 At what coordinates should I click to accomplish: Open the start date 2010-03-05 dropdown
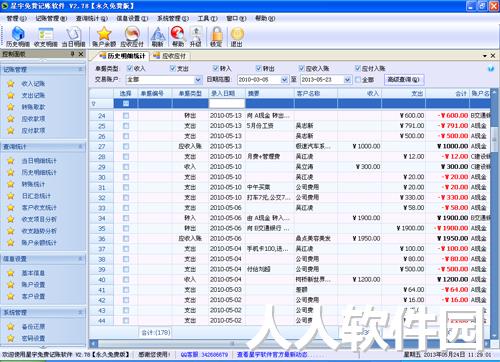(x=284, y=80)
